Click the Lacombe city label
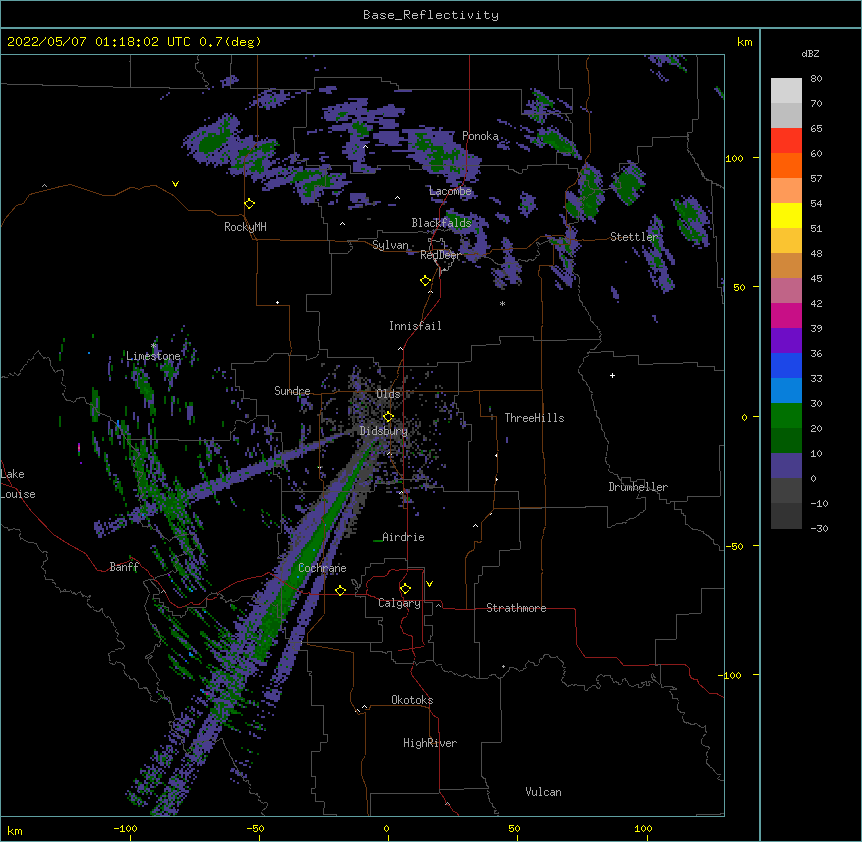 450,191
